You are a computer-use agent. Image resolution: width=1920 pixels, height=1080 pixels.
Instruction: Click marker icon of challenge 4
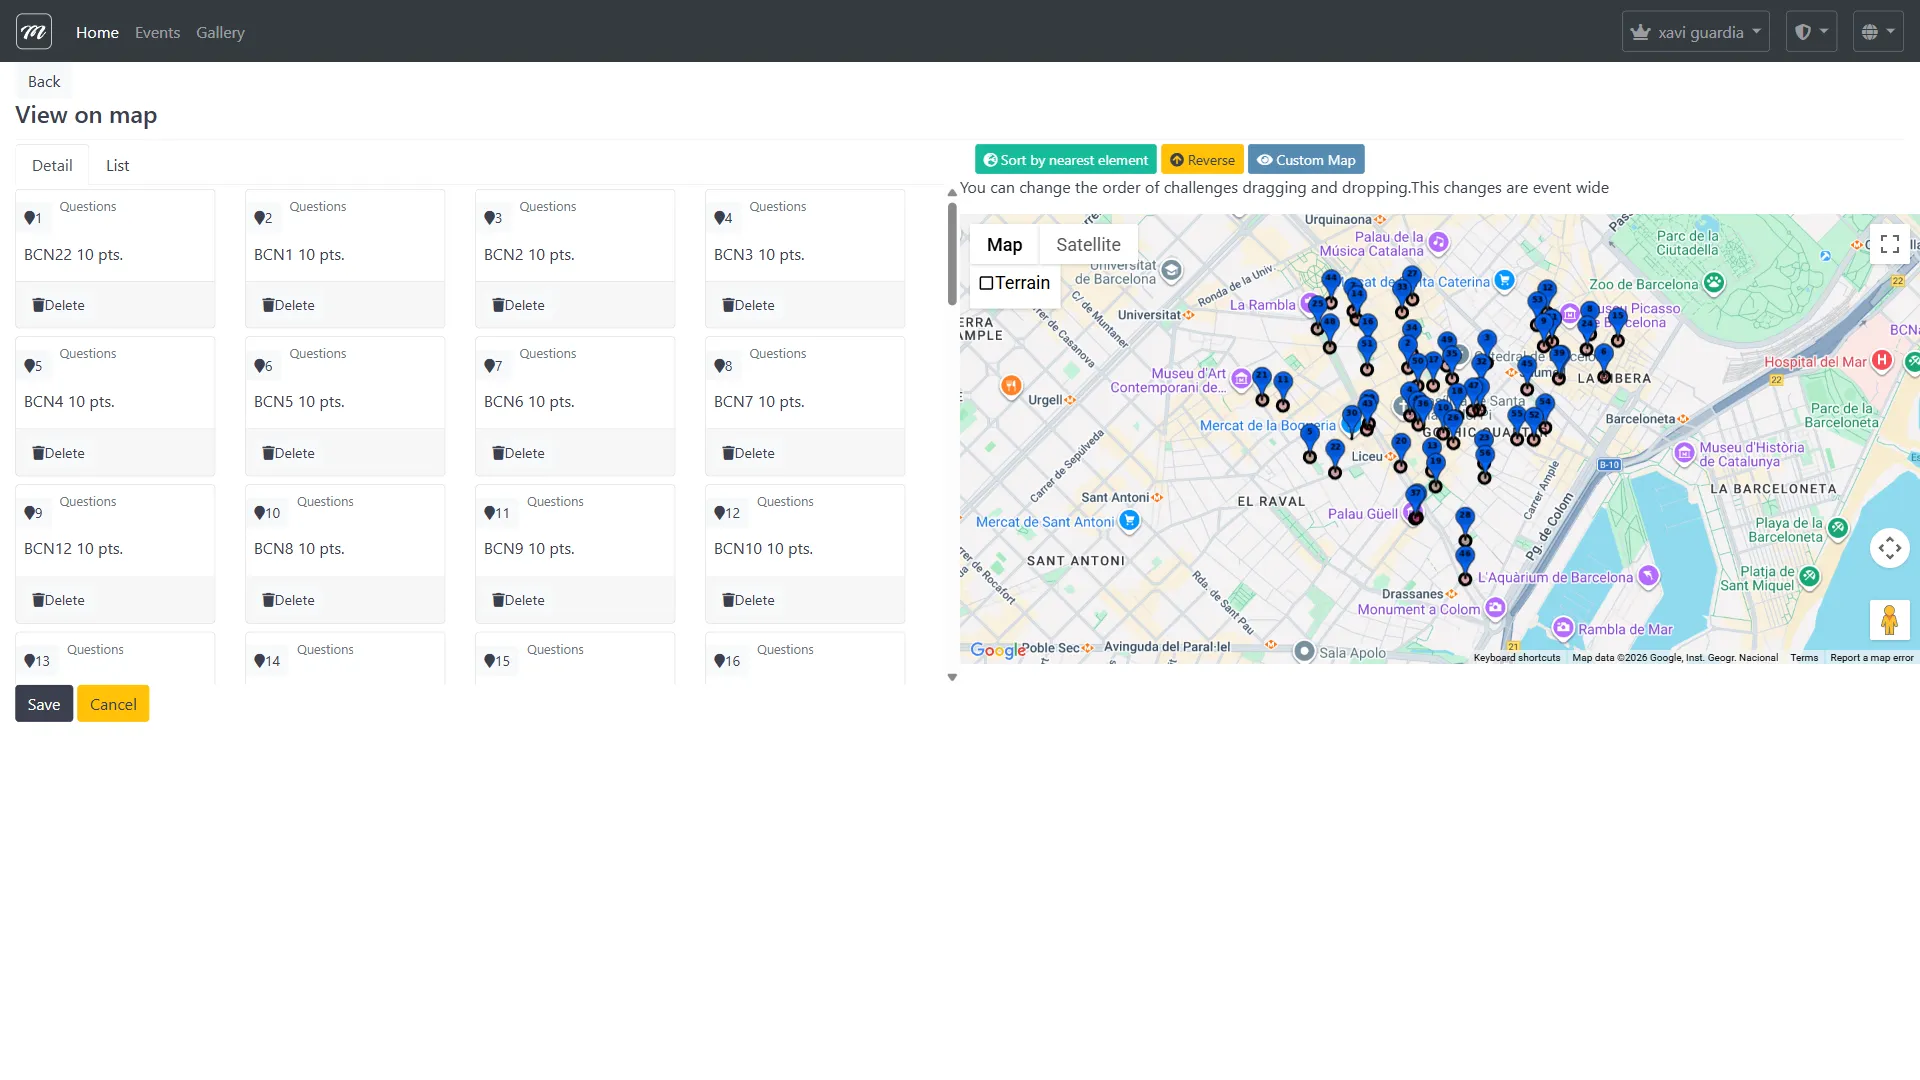[720, 218]
